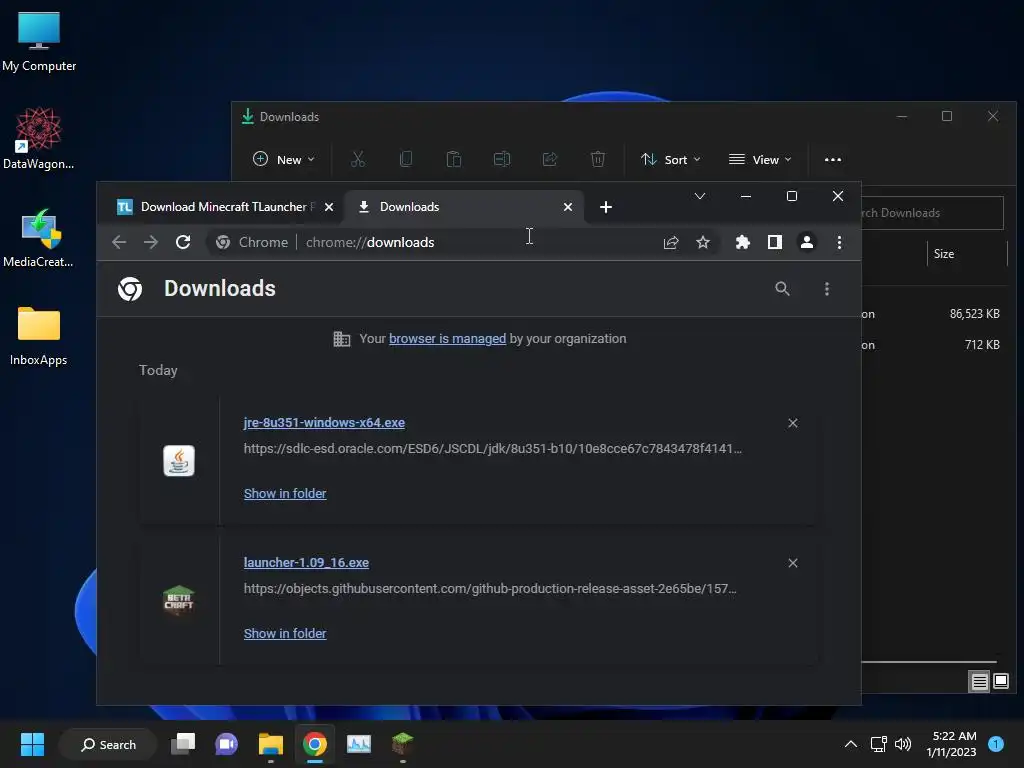
Task: Close the Chrome Downloads tab
Action: click(568, 207)
